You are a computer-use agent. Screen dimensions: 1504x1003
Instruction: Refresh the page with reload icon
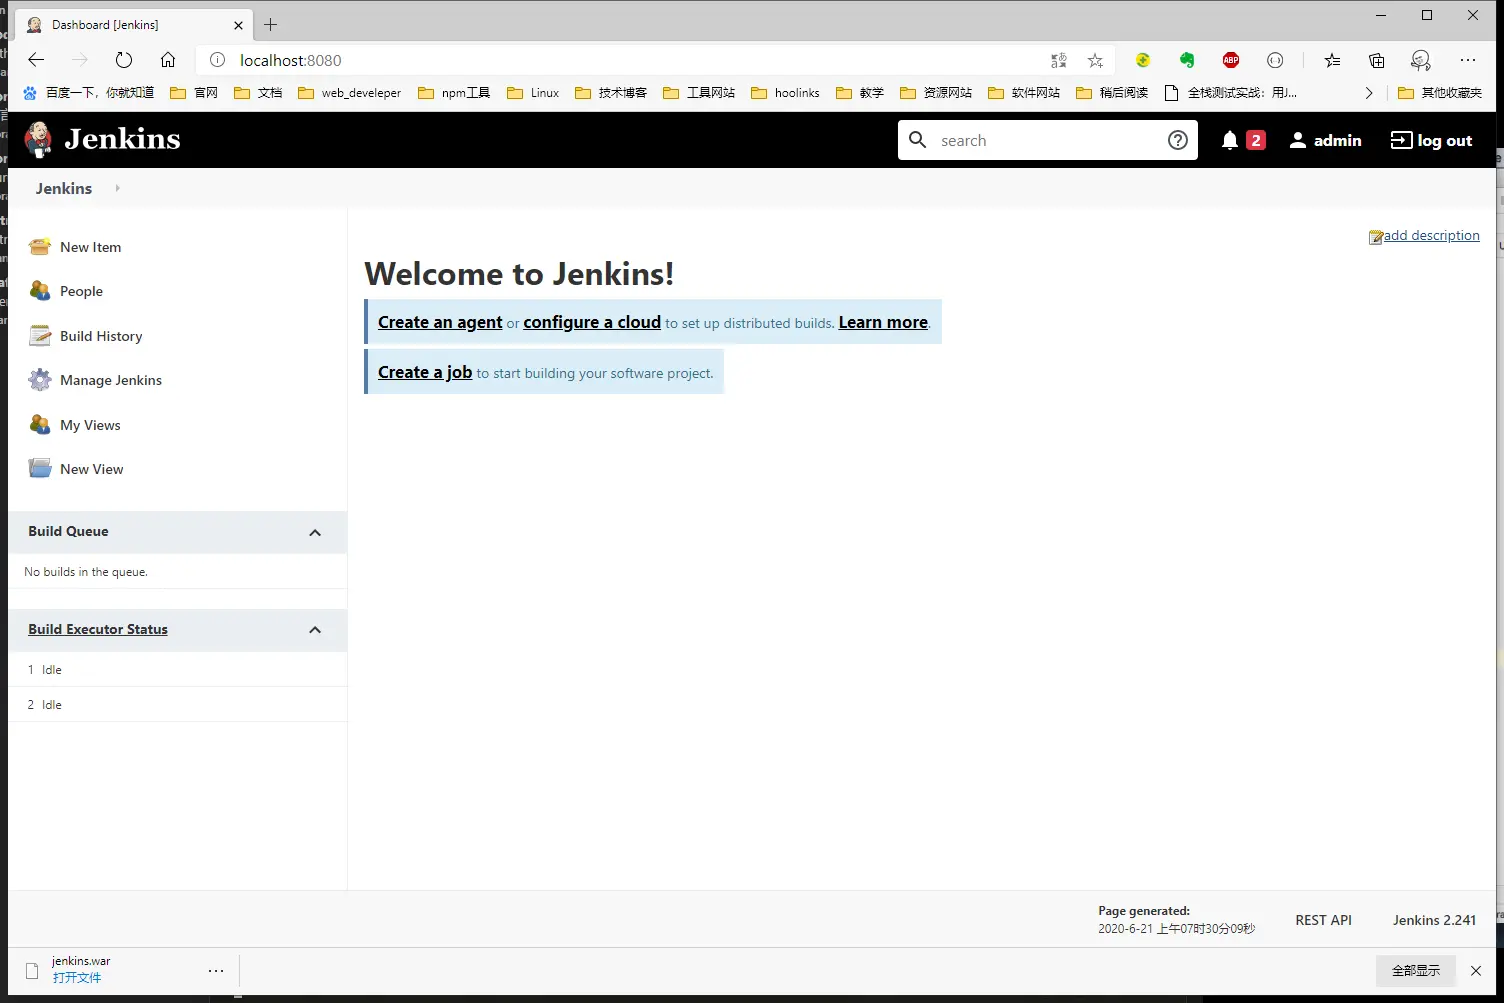tap(124, 60)
